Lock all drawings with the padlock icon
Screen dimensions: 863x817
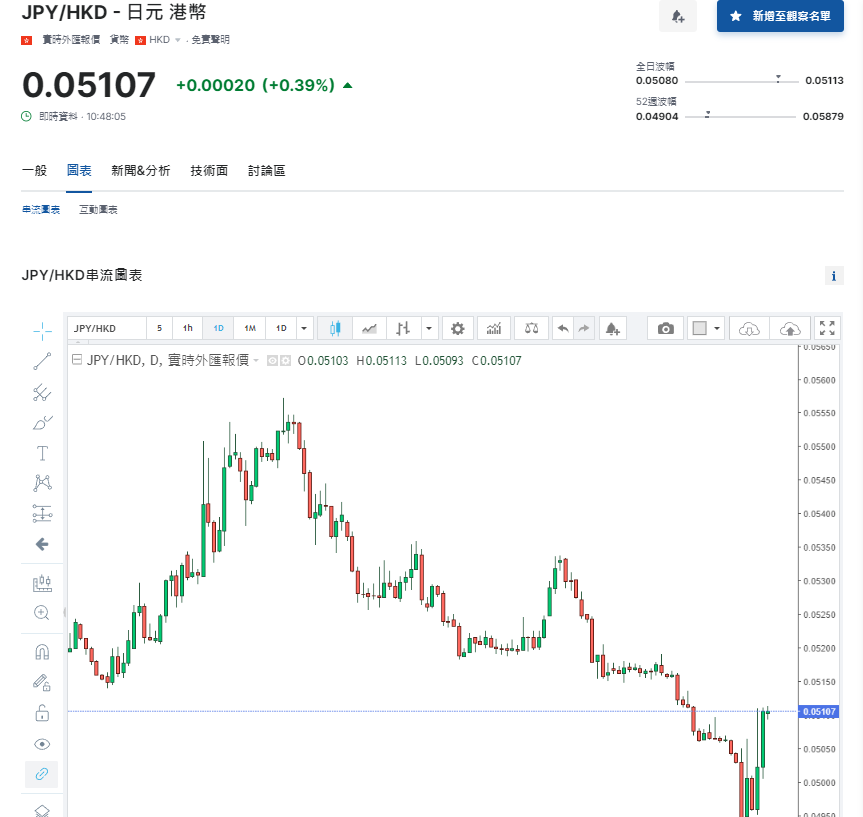41,713
